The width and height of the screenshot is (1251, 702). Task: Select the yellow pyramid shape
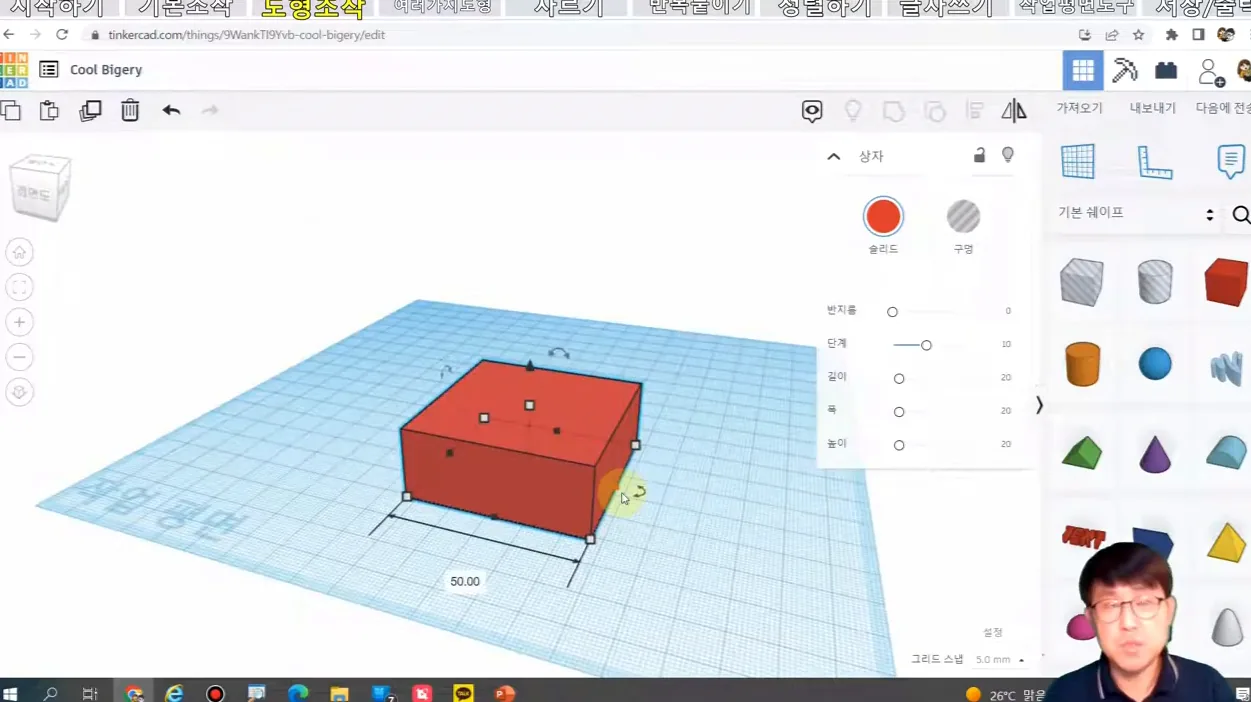(1226, 543)
